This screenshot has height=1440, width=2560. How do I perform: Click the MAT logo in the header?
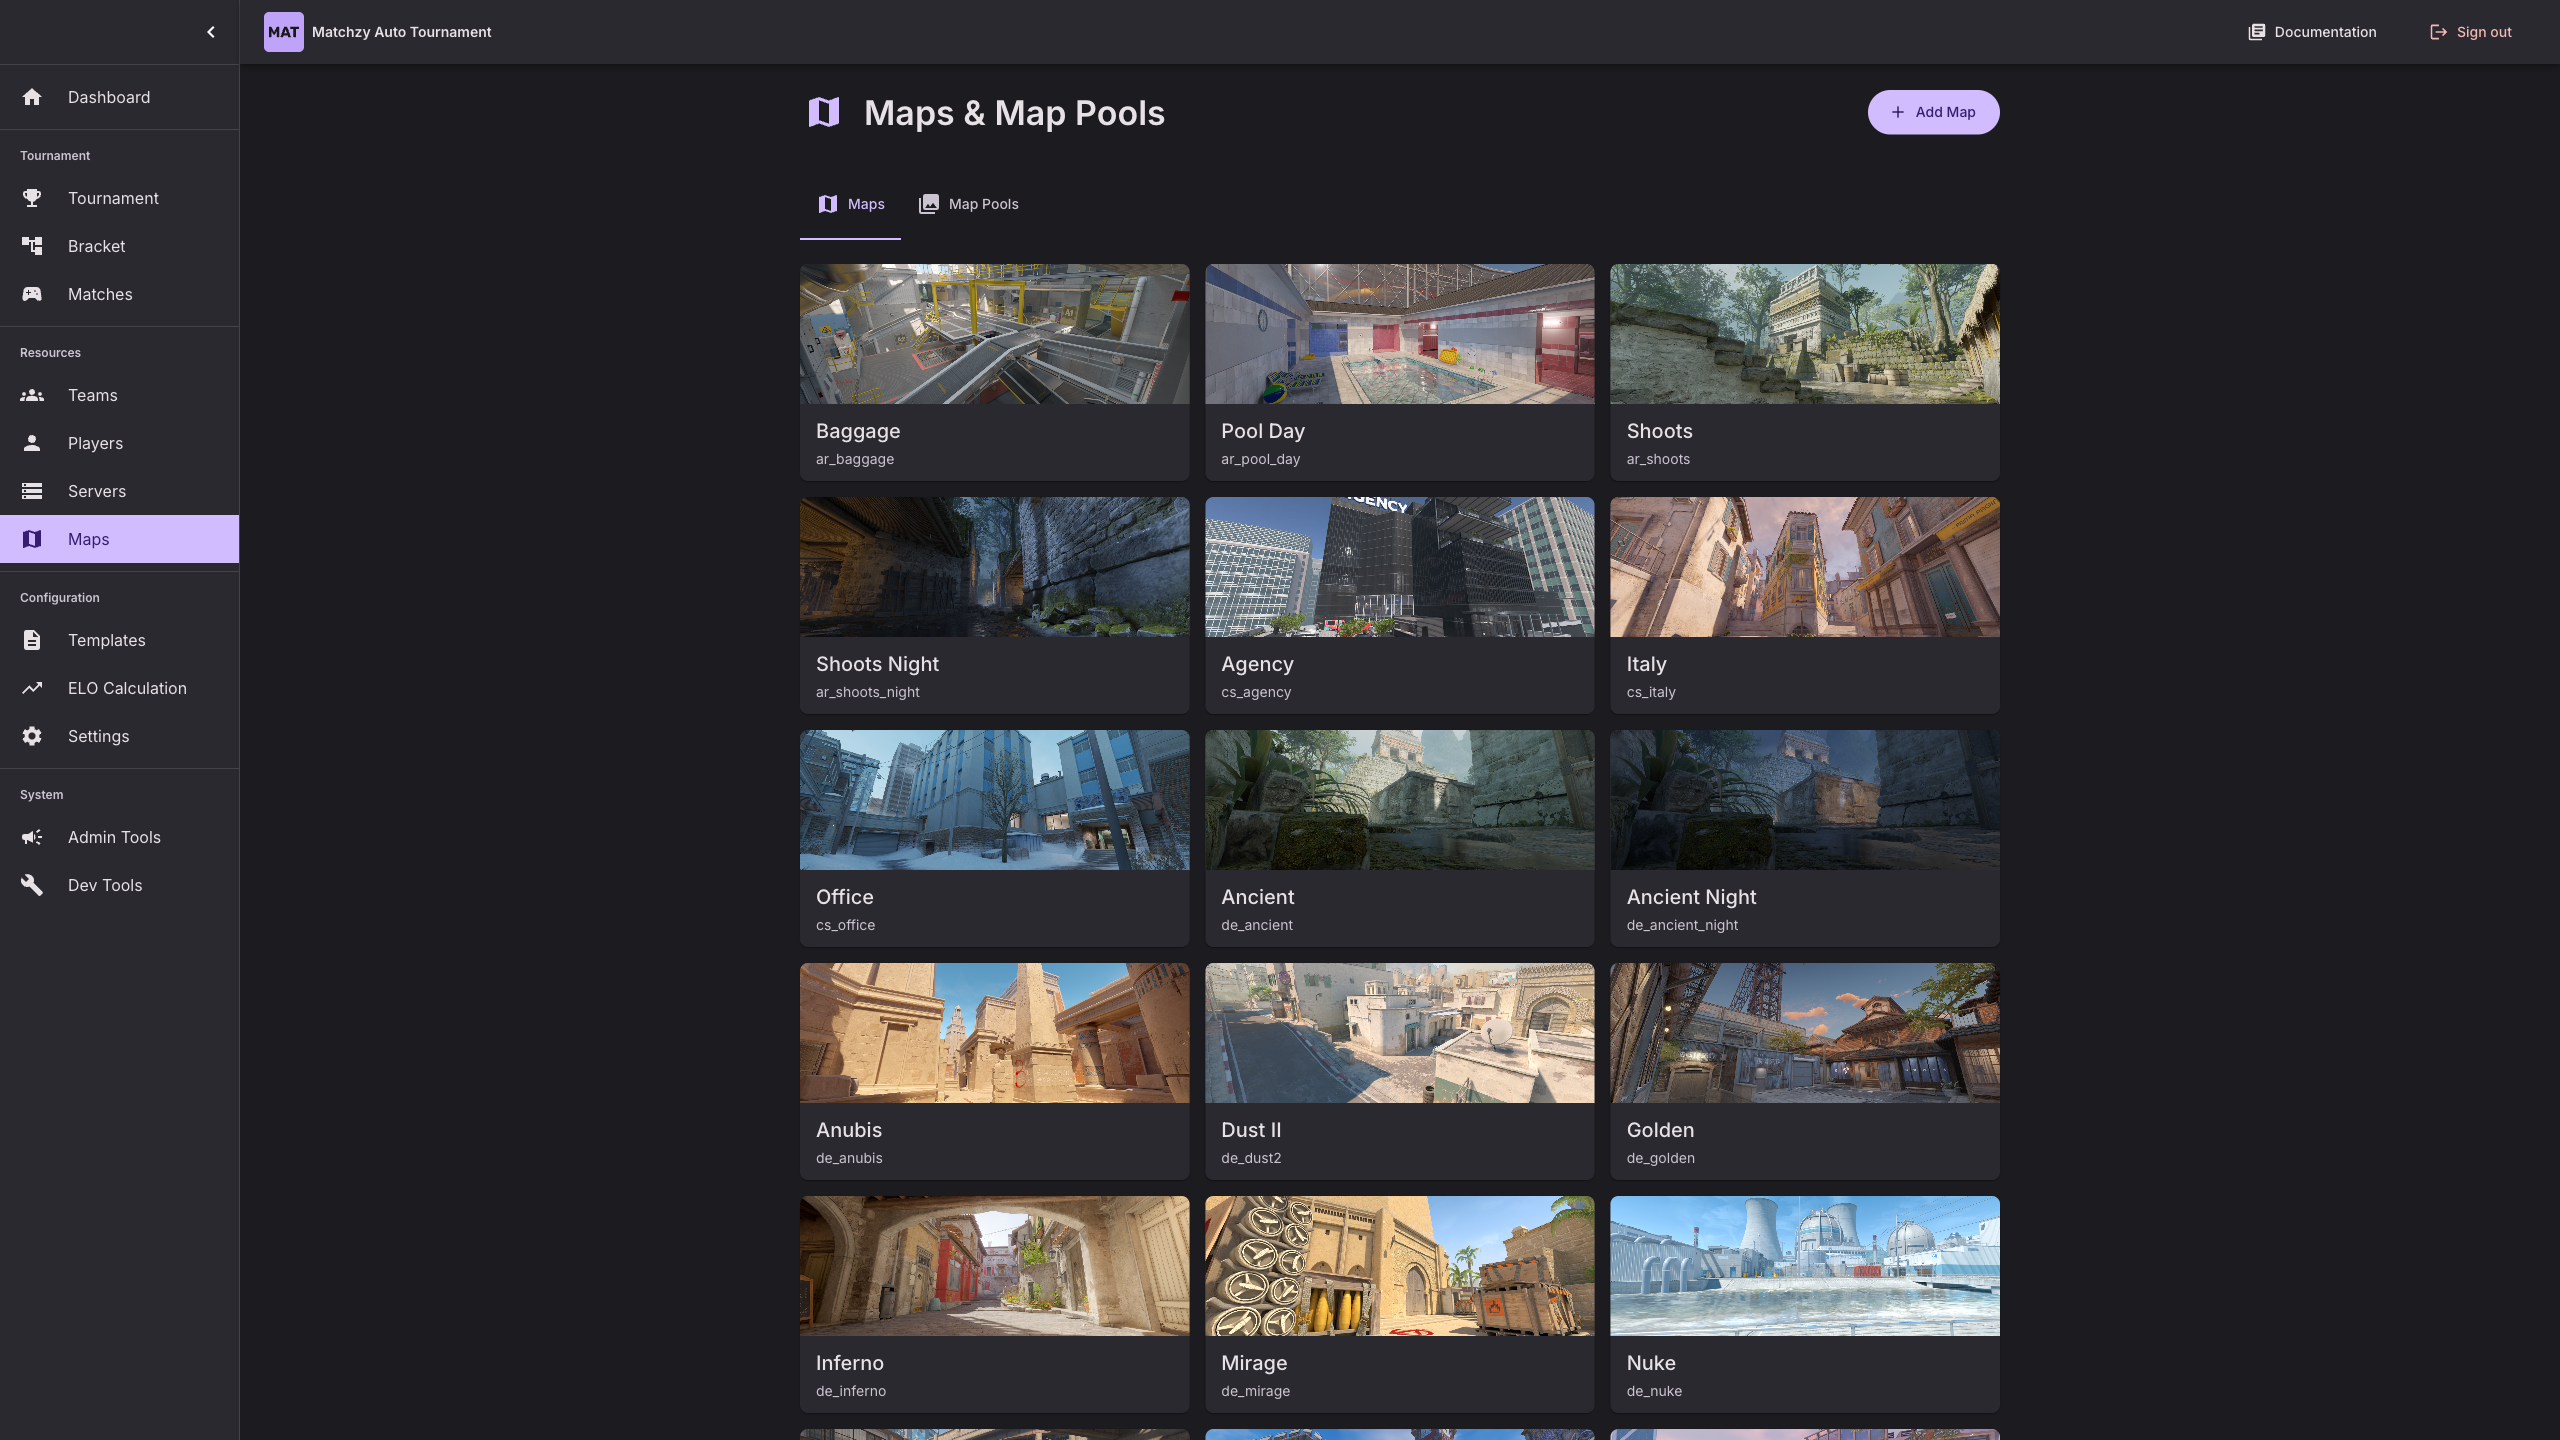point(283,31)
